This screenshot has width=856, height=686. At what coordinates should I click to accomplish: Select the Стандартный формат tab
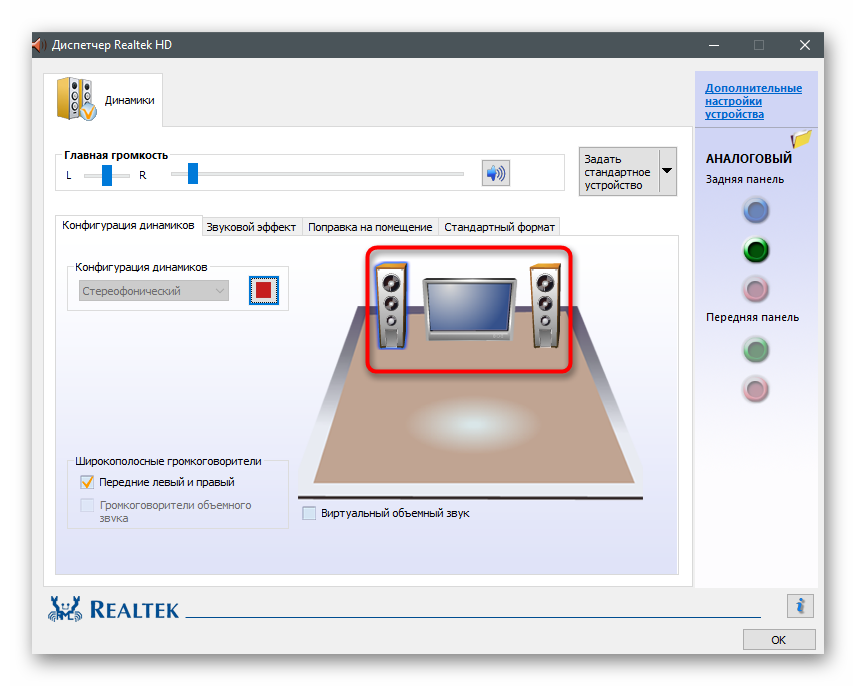pyautogui.click(x=499, y=227)
